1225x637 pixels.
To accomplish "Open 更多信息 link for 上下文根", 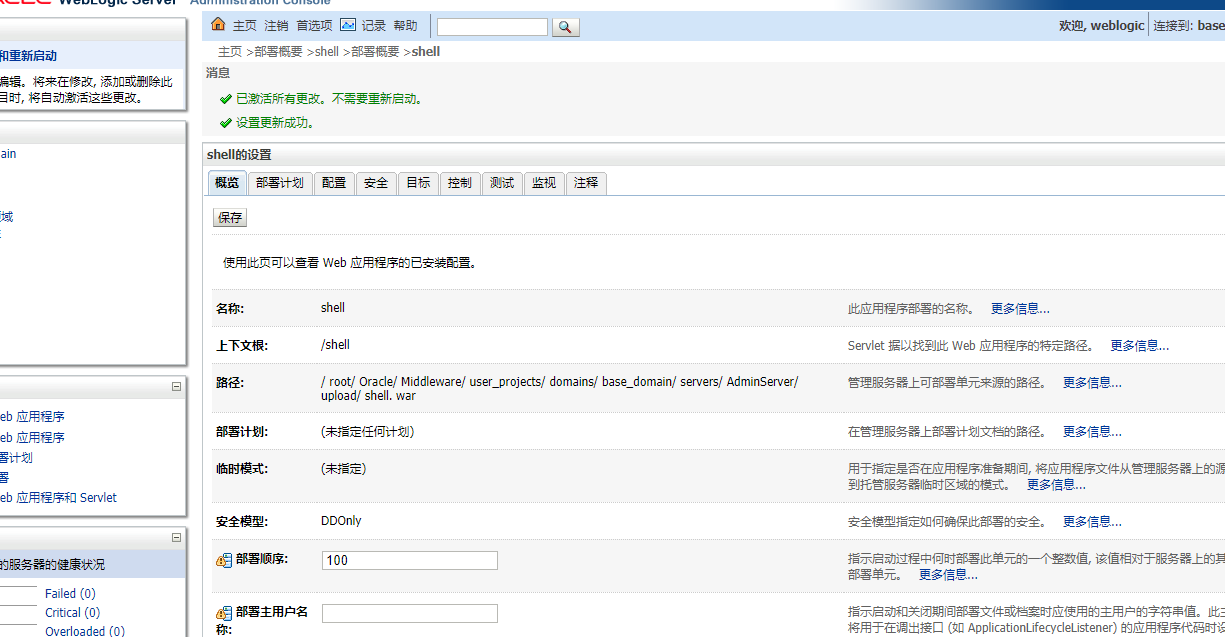I will tap(1139, 346).
